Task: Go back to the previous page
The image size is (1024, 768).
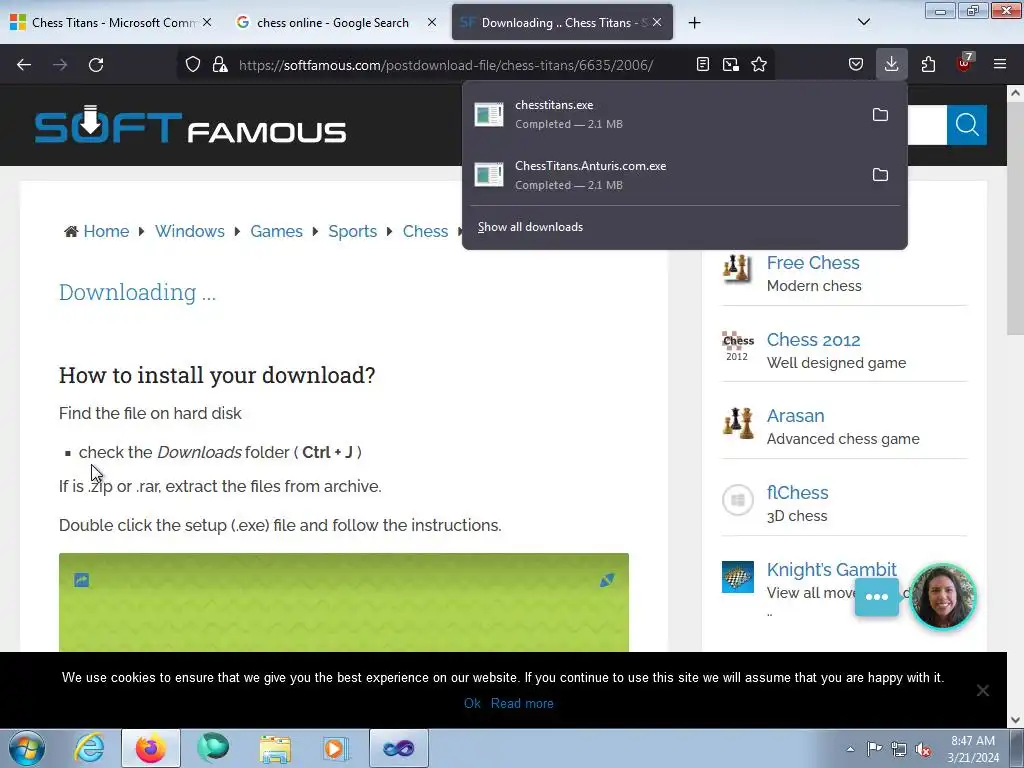Action: click(24, 65)
